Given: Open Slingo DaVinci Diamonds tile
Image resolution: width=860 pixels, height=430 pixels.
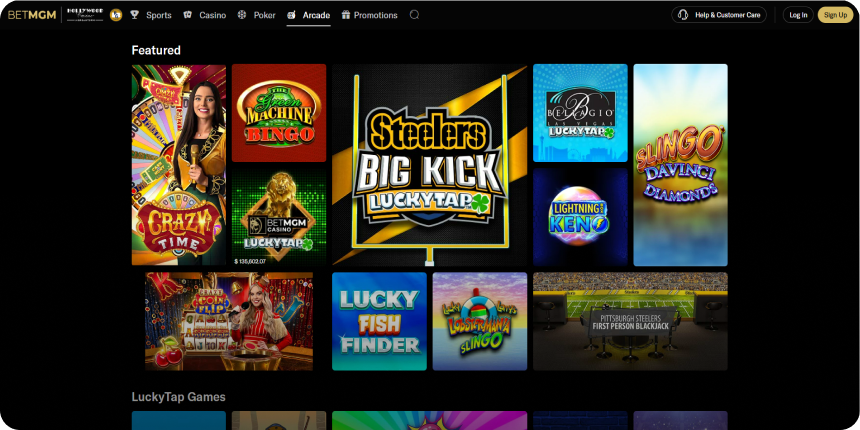Looking at the screenshot, I should pyautogui.click(x=681, y=165).
